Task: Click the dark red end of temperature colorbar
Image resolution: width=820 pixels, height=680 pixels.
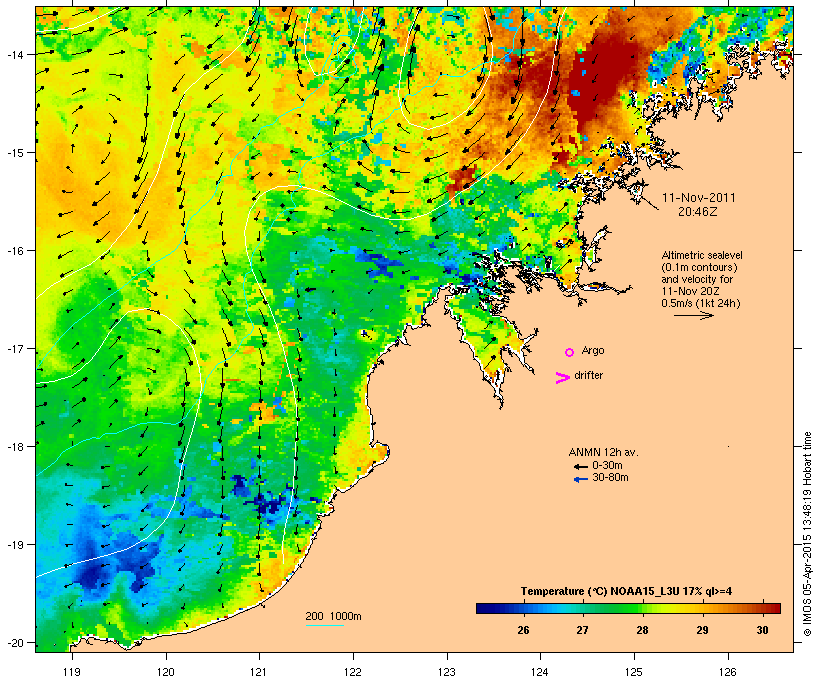Action: (775, 608)
